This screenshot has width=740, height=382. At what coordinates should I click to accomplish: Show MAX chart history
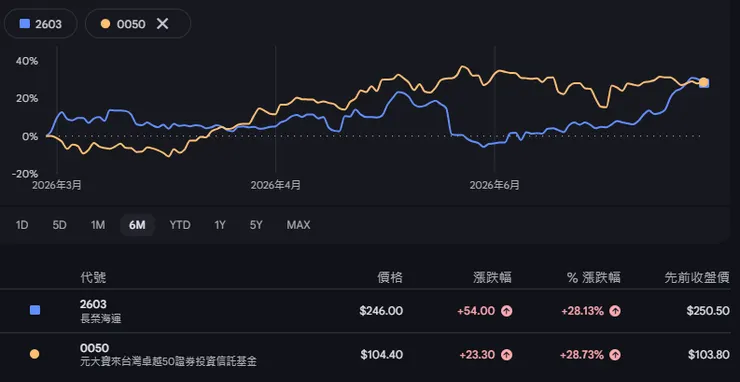coord(298,225)
